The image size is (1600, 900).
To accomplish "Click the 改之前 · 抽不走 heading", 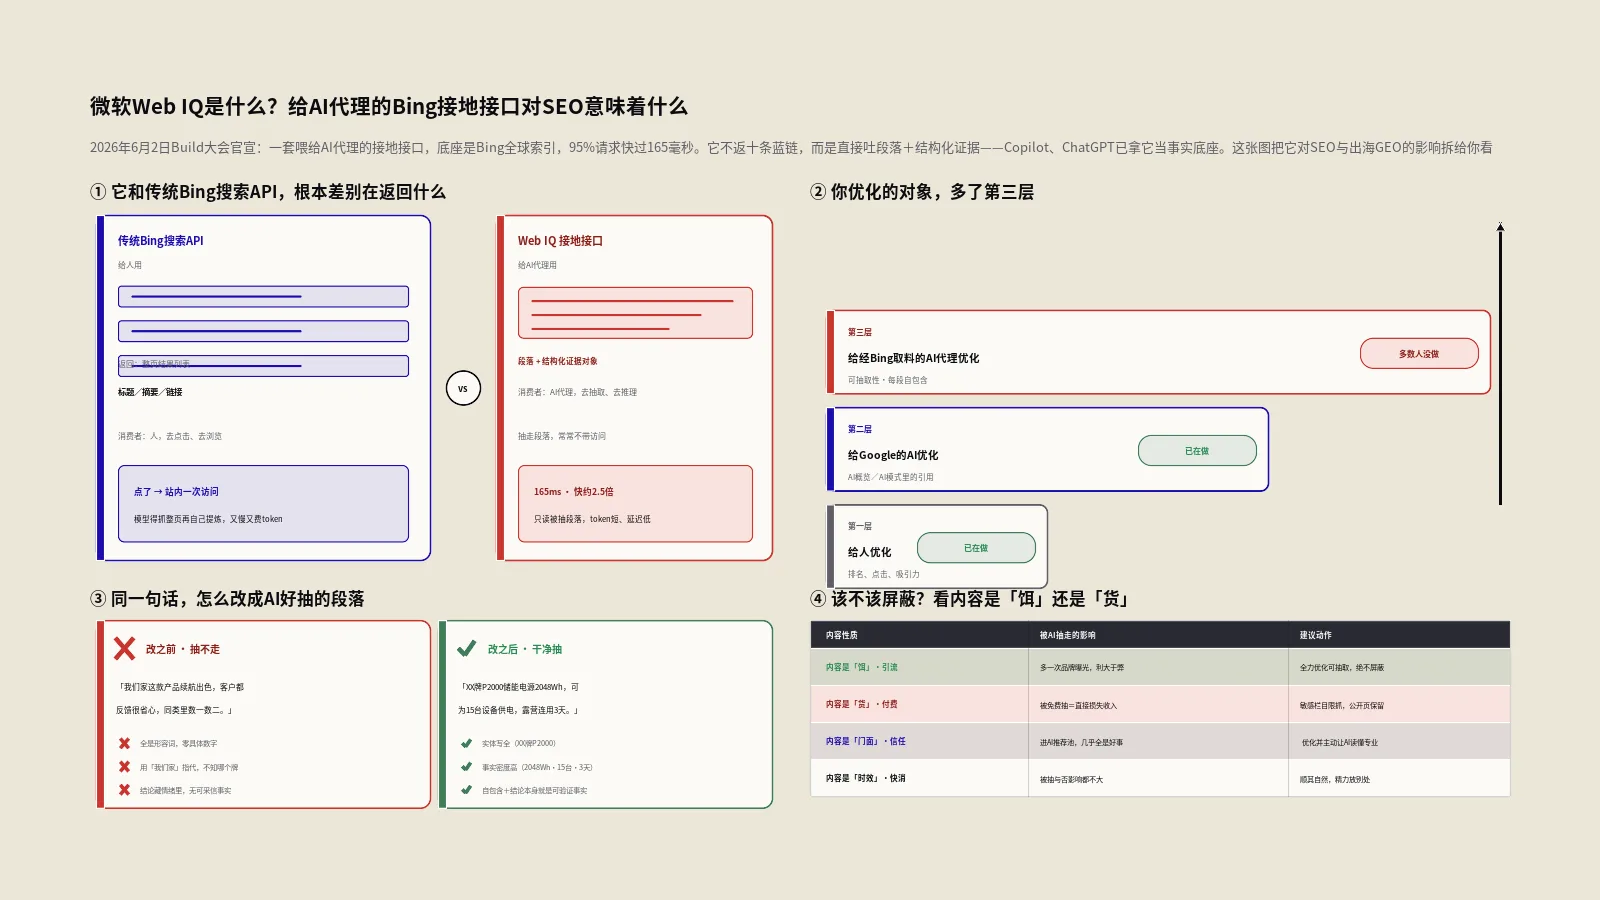I will (x=183, y=649).
